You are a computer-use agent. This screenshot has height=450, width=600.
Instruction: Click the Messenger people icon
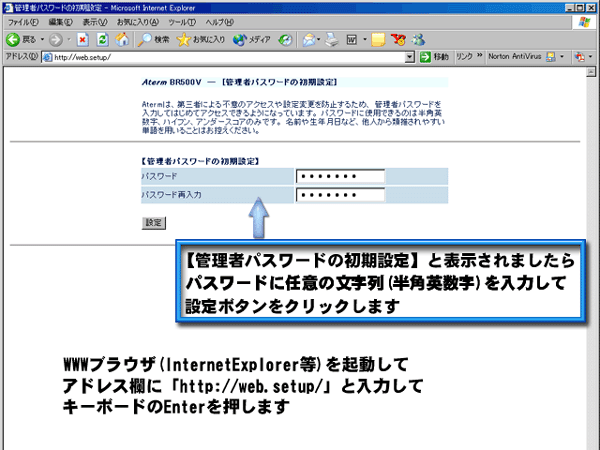(418, 39)
